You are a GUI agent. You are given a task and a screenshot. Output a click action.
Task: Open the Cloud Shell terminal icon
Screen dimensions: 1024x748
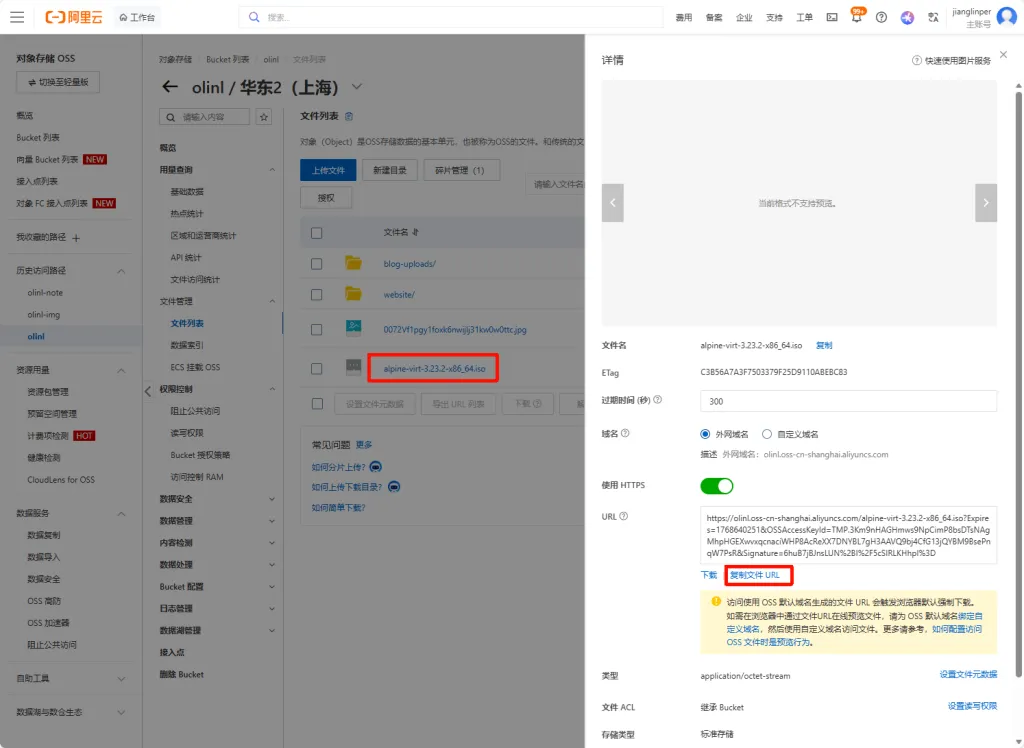pos(831,18)
